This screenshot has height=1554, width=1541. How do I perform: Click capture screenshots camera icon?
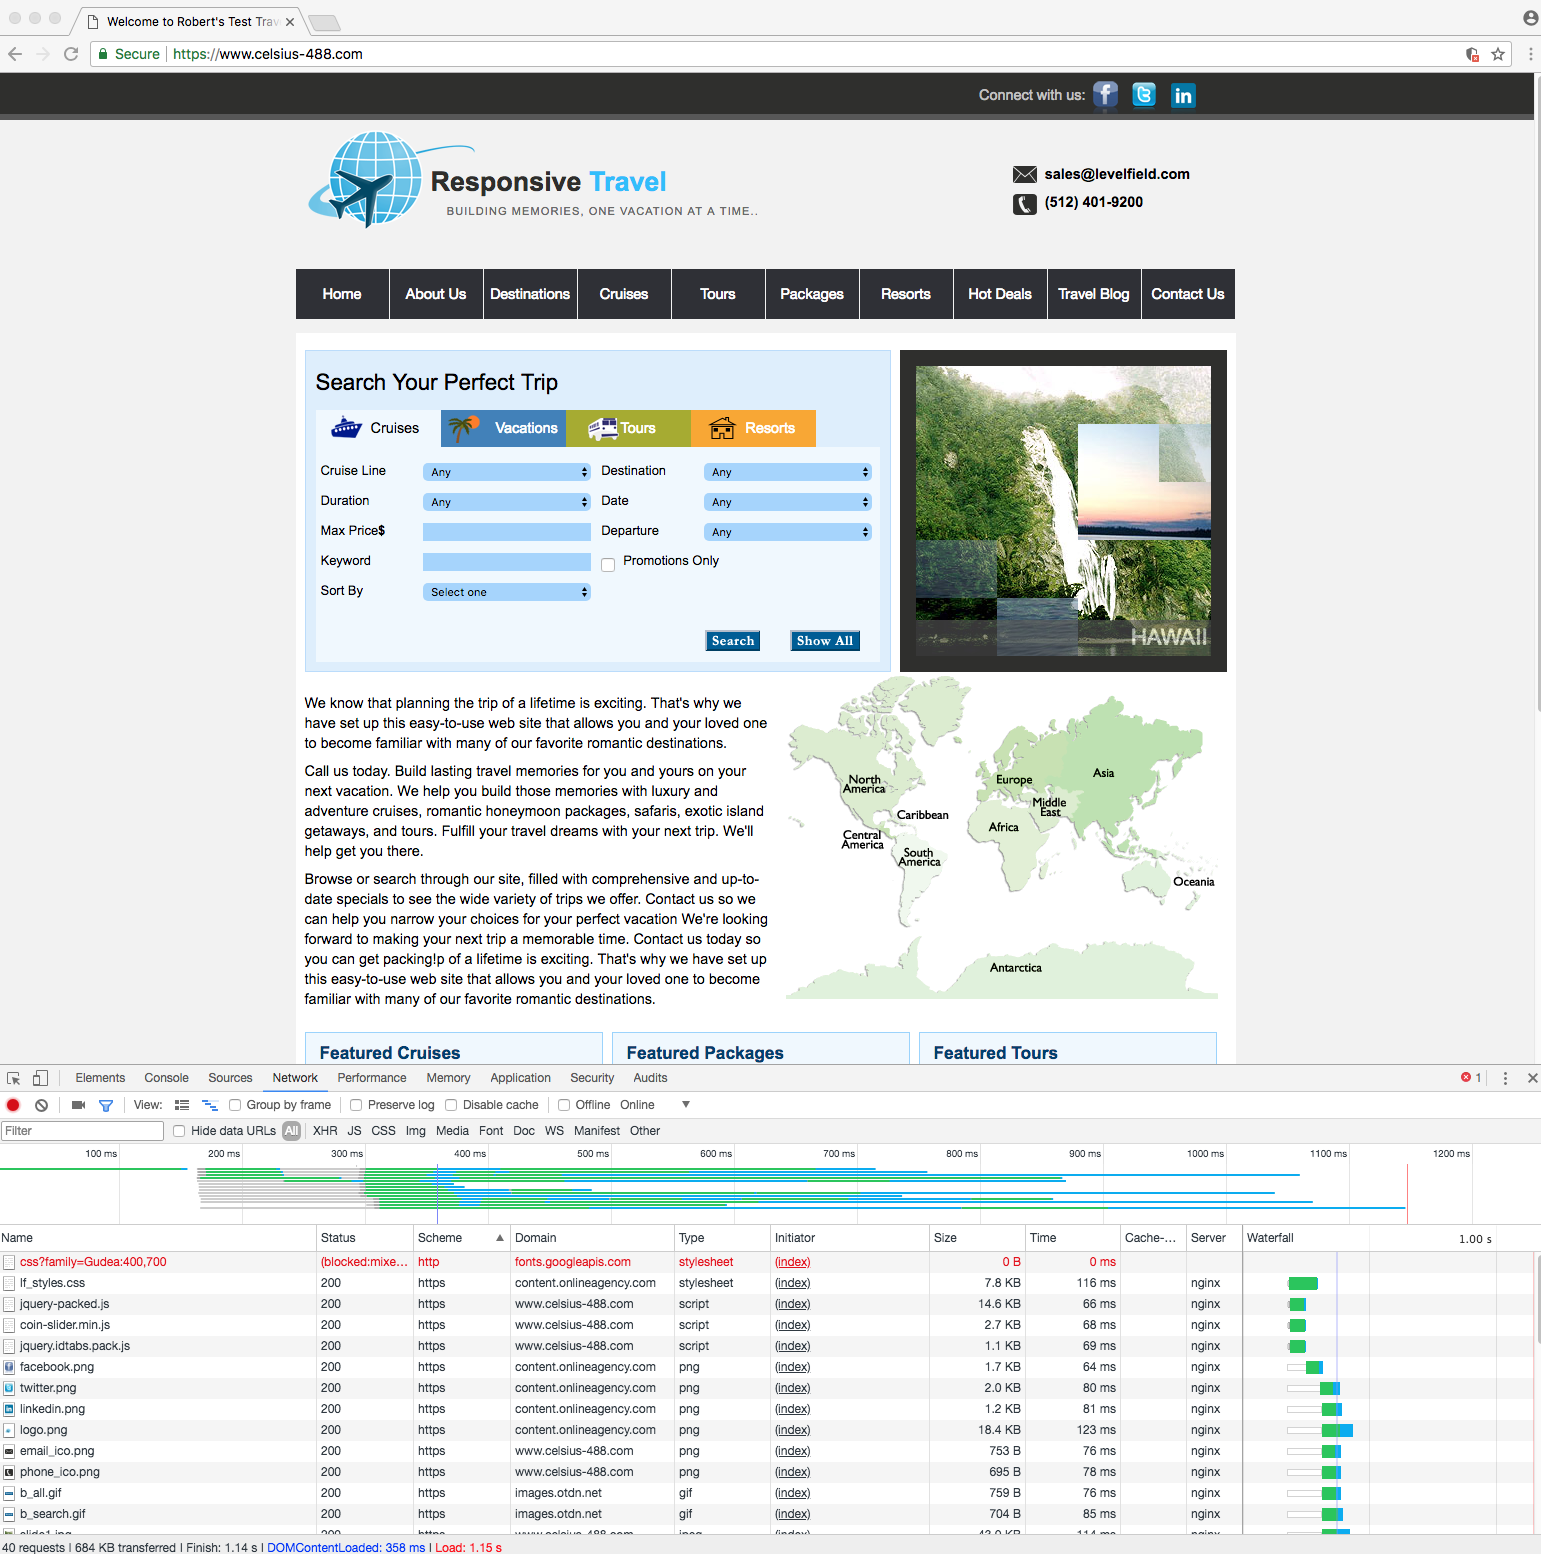click(78, 1105)
